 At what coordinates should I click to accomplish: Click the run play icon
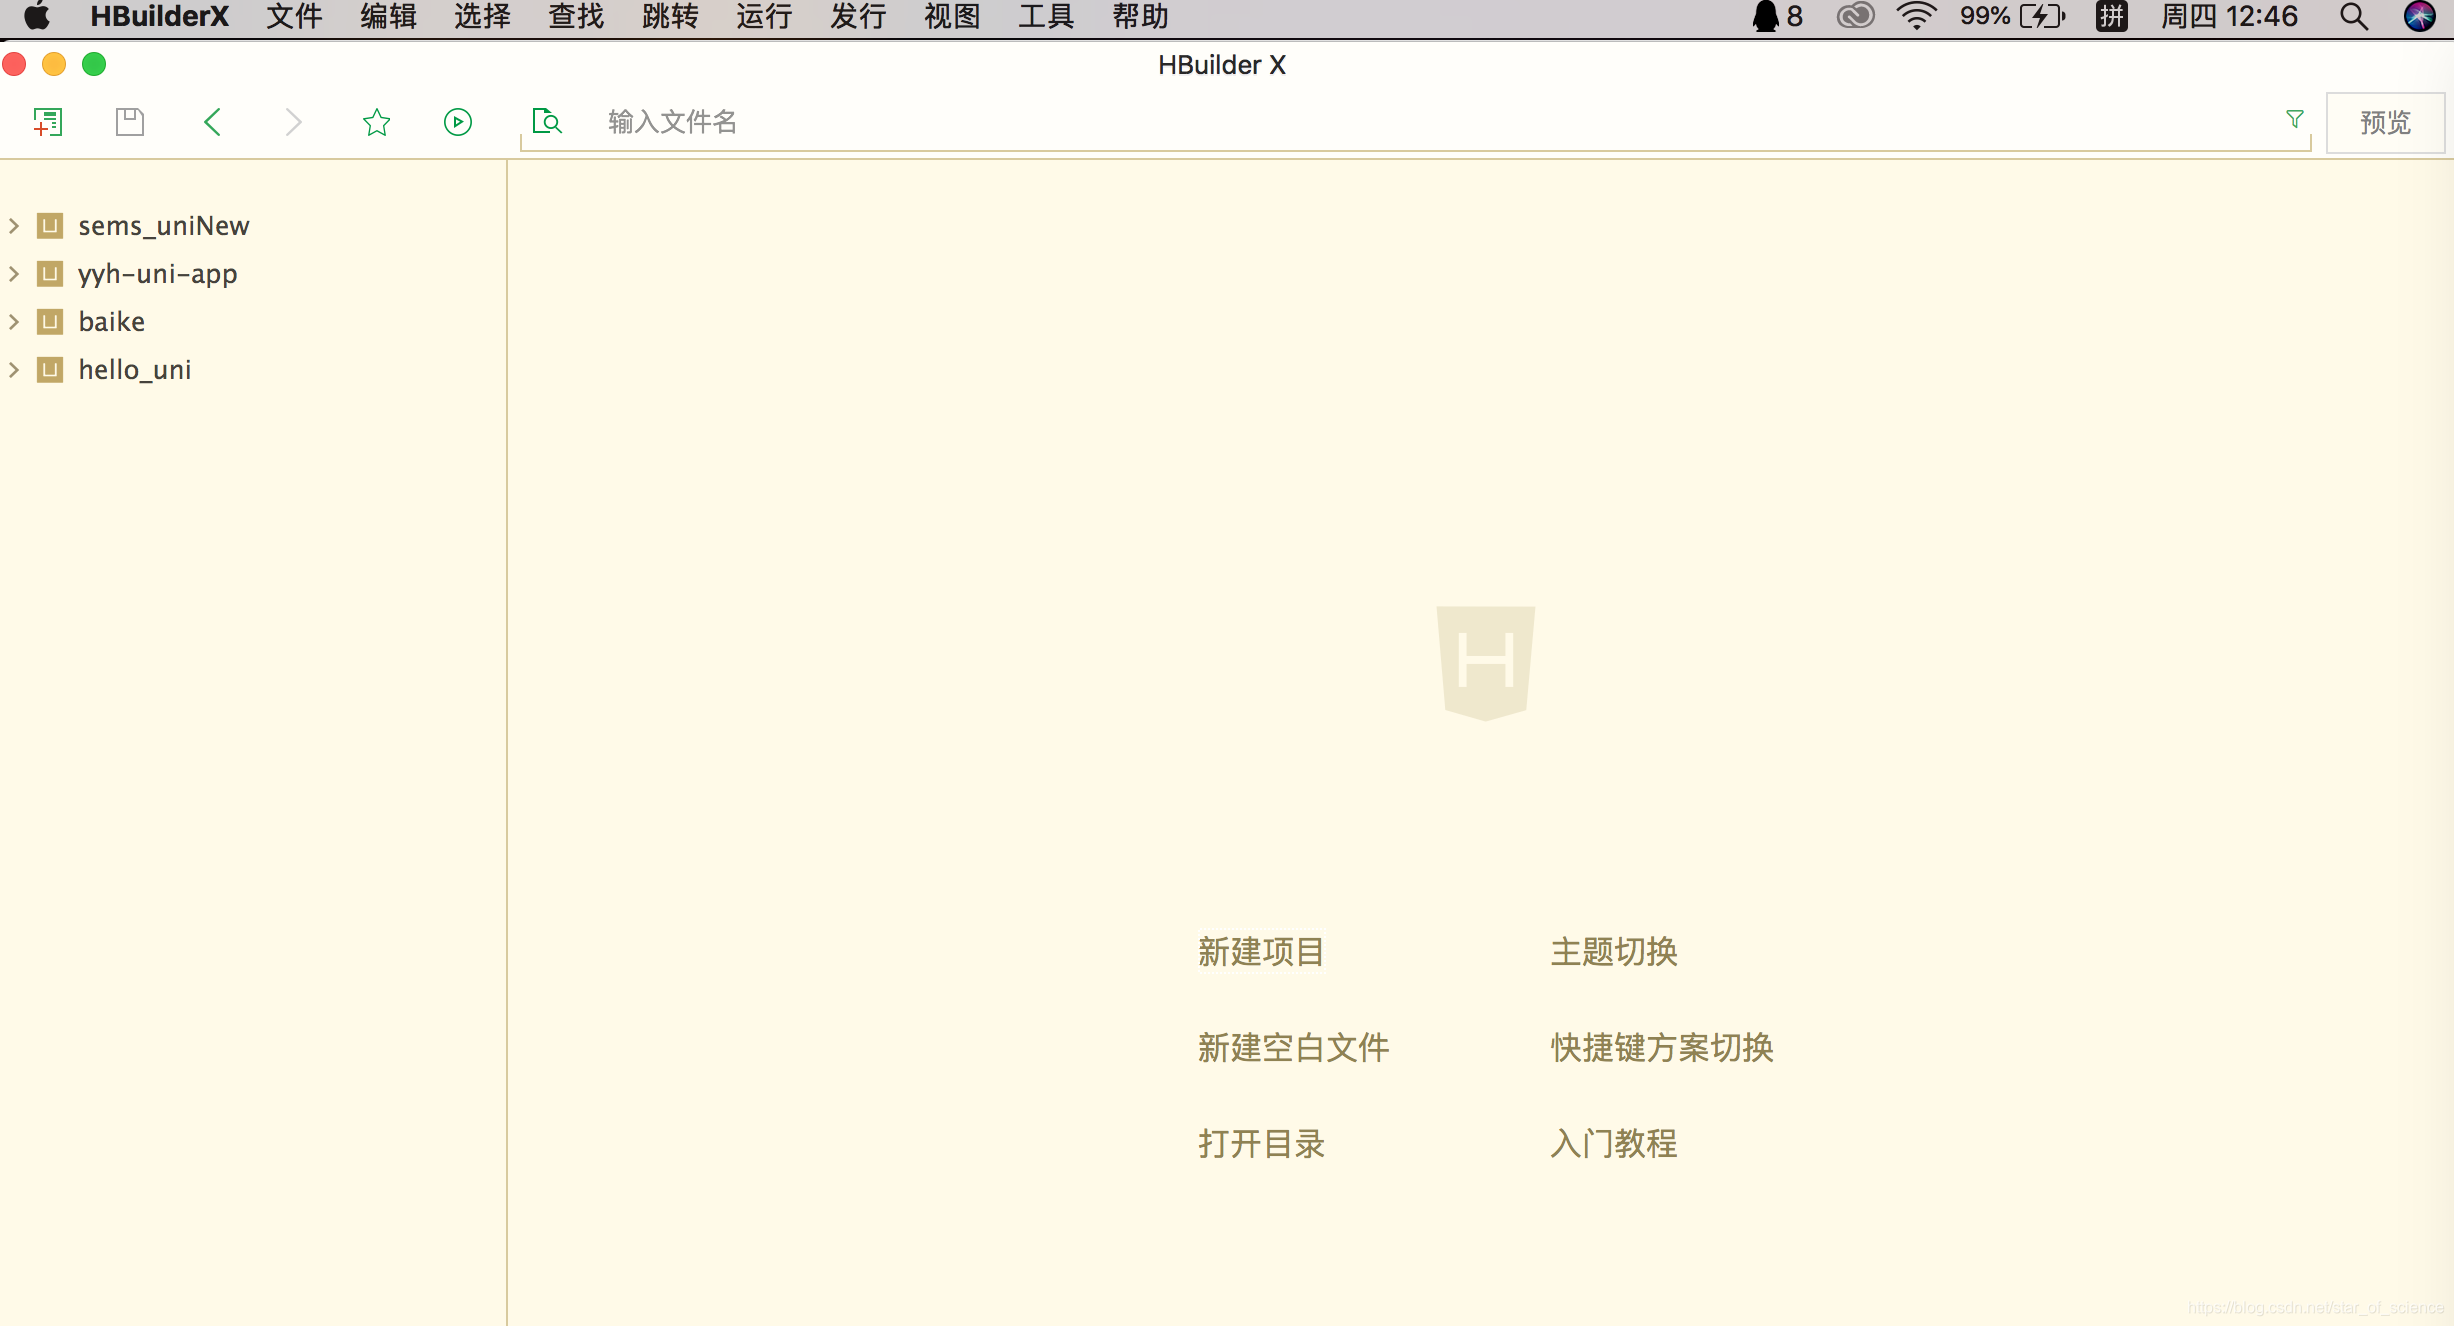(458, 122)
